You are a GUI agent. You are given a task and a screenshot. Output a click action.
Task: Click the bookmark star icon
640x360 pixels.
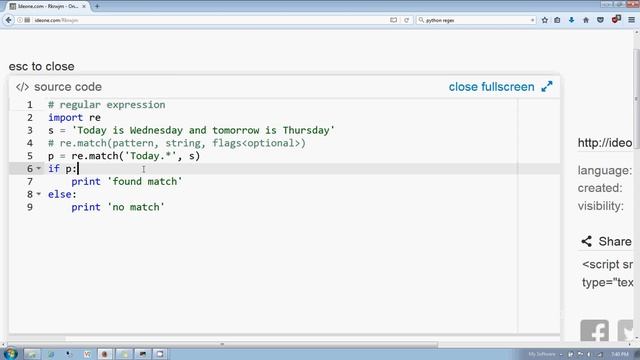pyautogui.click(x=544, y=20)
